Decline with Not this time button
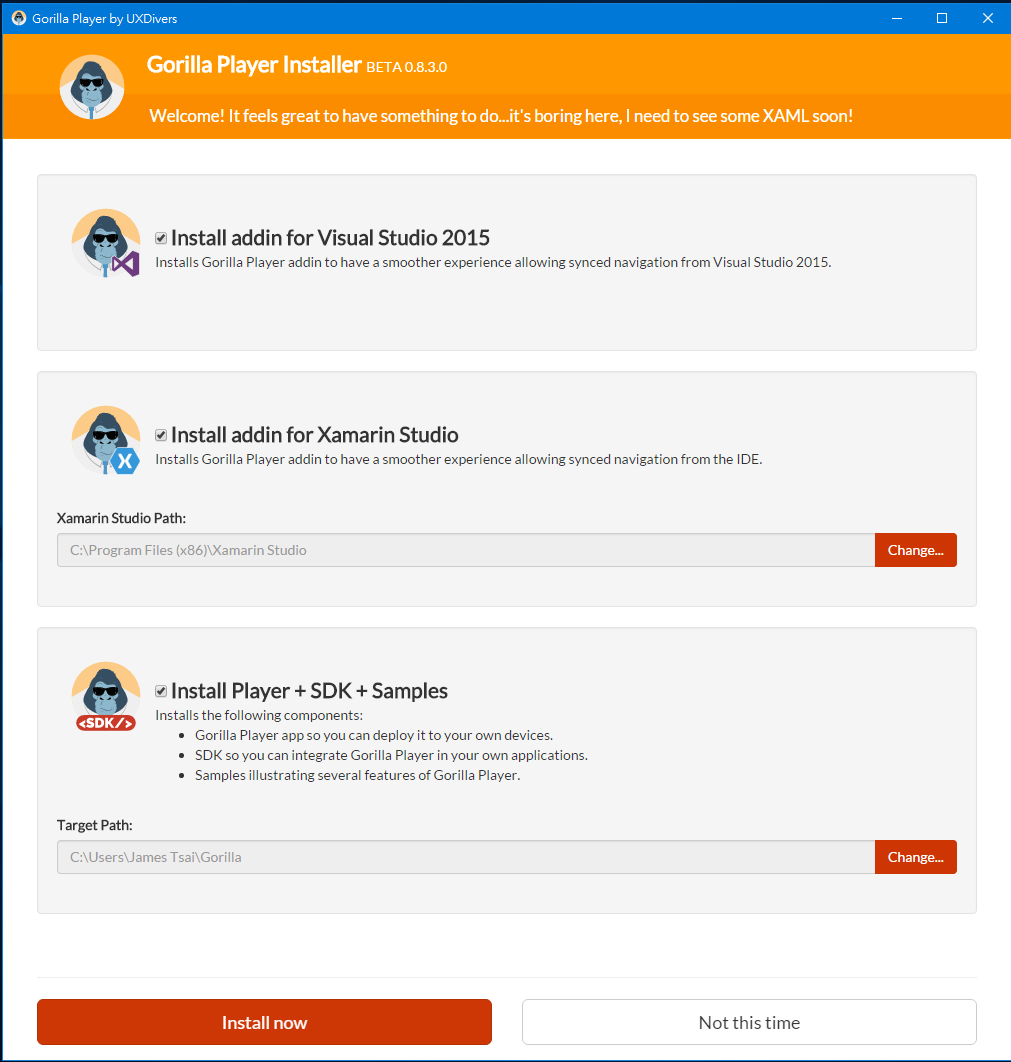Screen dimensions: 1011x1062 (749, 1022)
